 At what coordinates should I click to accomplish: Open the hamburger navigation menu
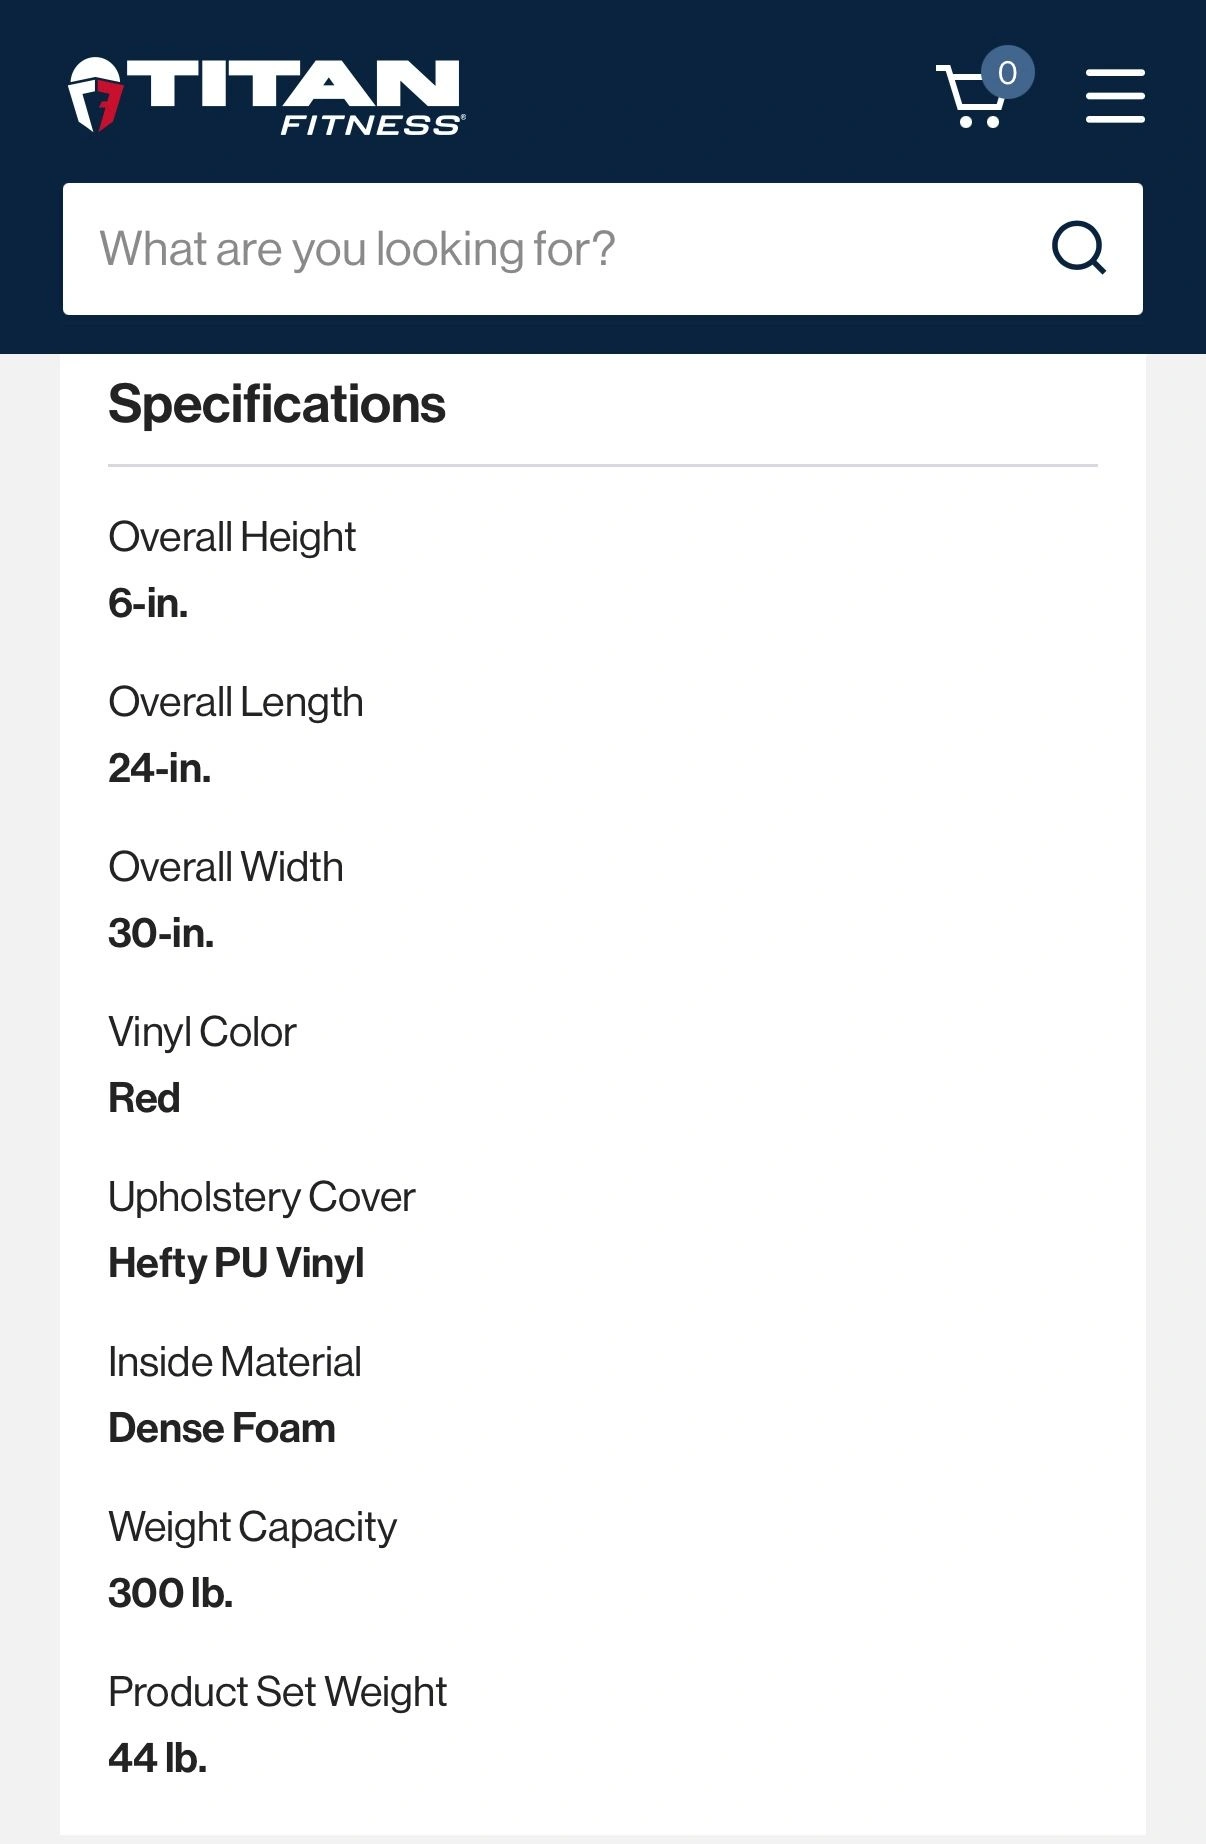[1115, 96]
